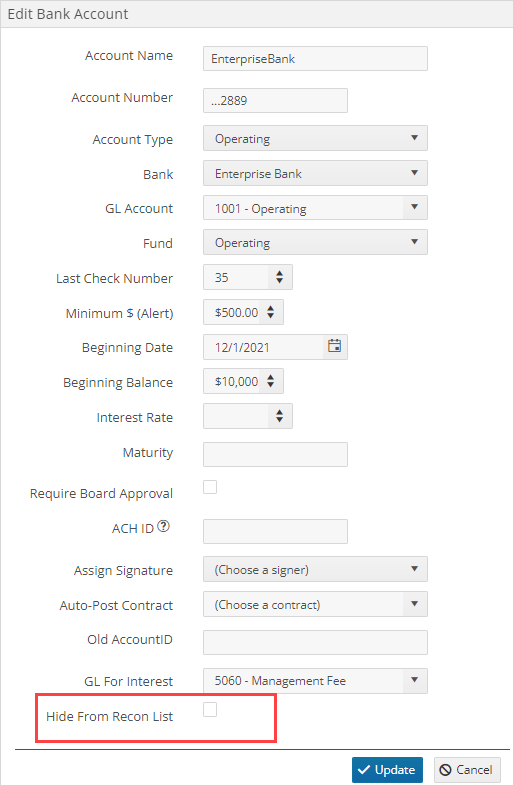Click into the Account Name field
Screen dimensions: 513x785
point(315,59)
